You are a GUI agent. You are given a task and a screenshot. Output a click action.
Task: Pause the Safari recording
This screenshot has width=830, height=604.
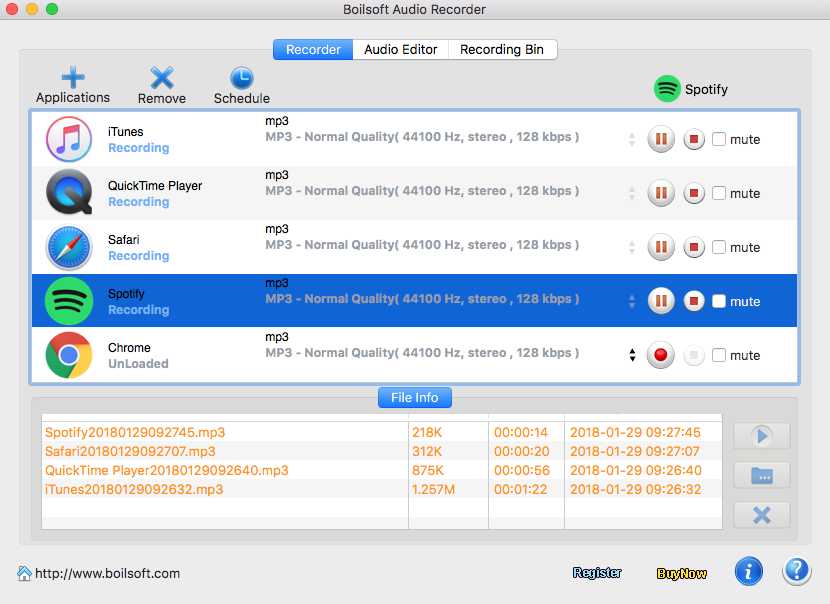click(x=661, y=247)
